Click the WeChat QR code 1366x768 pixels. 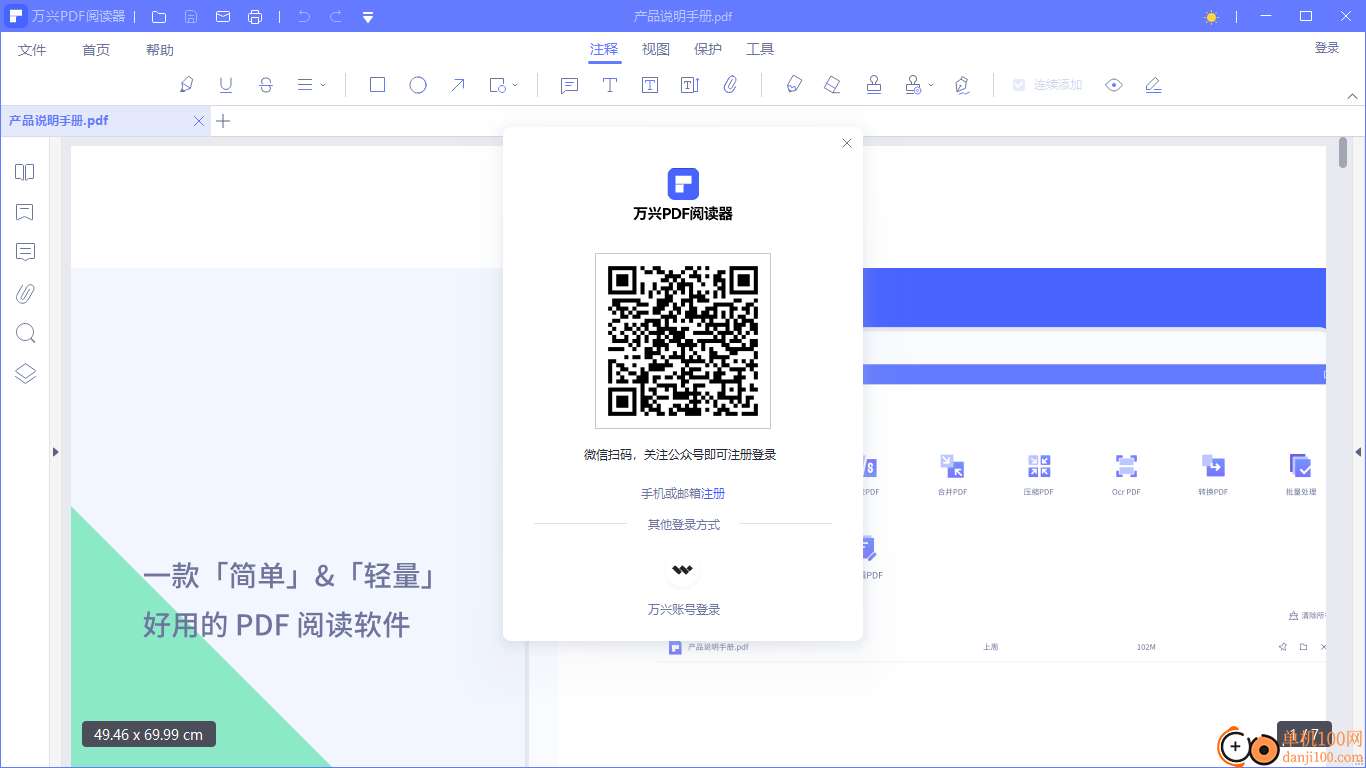pos(683,341)
